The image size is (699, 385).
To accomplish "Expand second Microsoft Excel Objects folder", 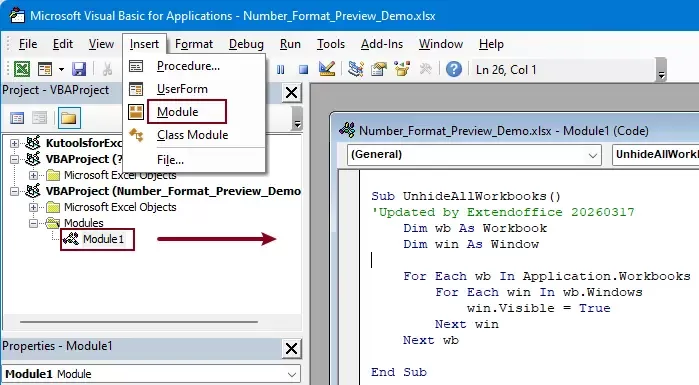I will point(33,207).
